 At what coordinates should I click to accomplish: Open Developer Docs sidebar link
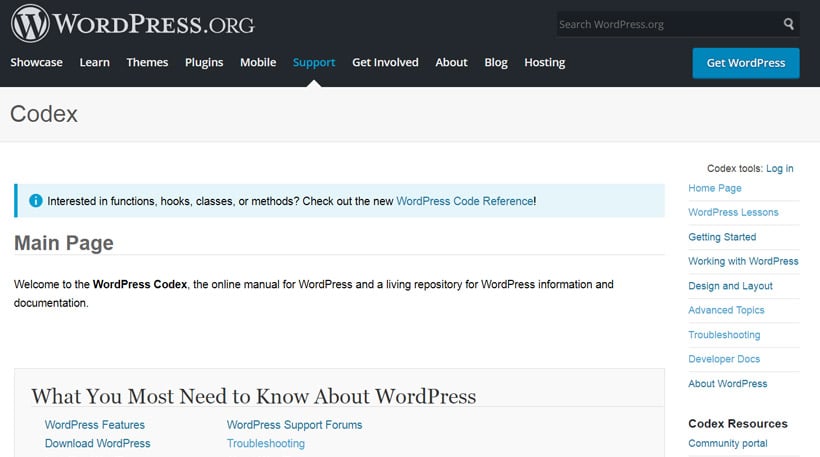click(x=724, y=359)
